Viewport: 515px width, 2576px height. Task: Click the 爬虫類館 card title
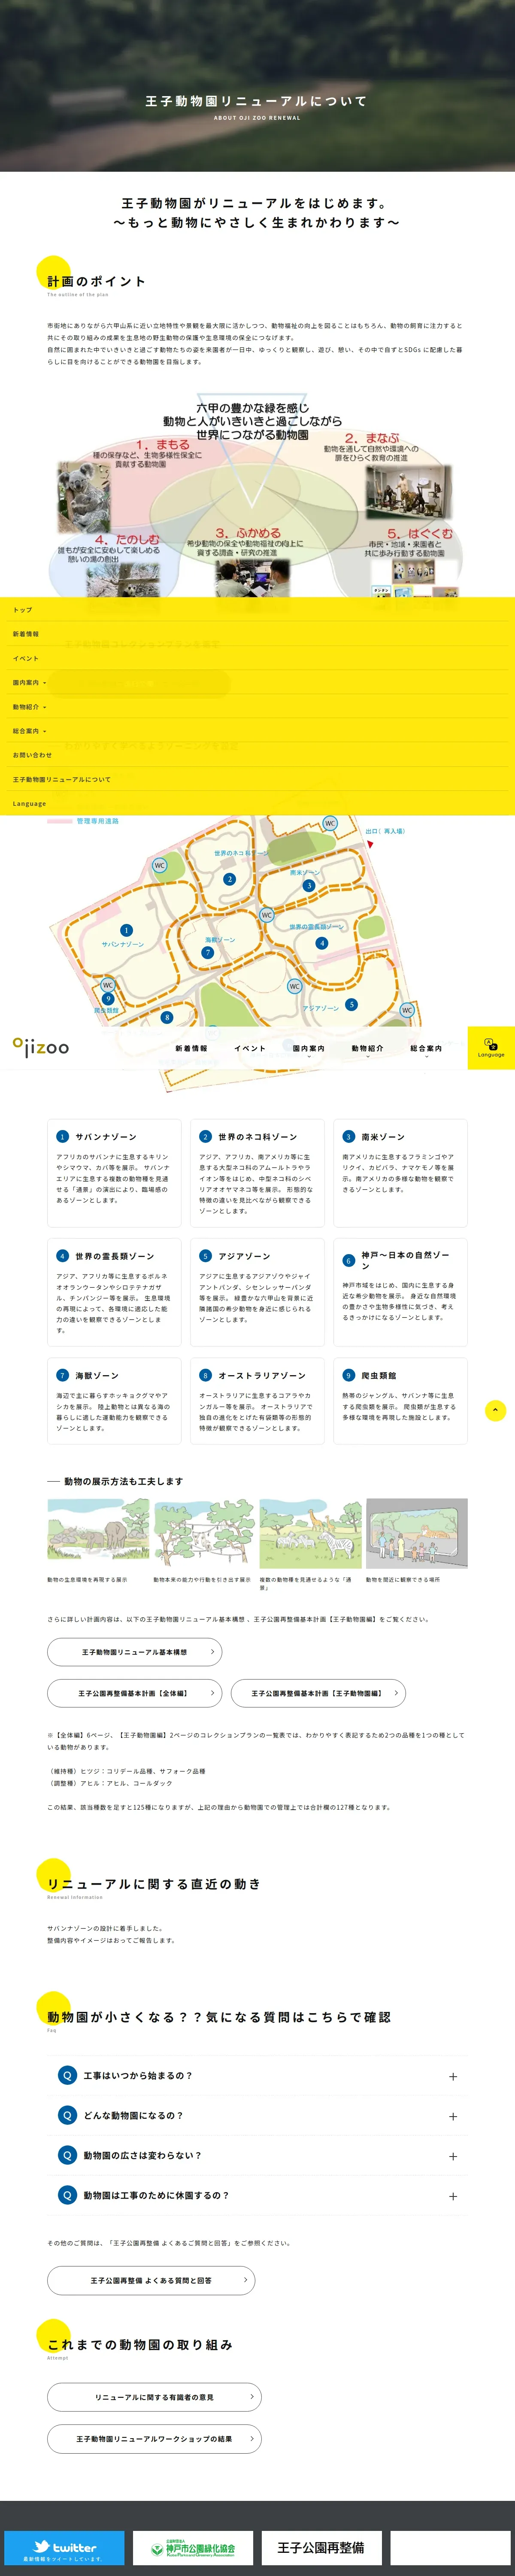coord(378,1375)
